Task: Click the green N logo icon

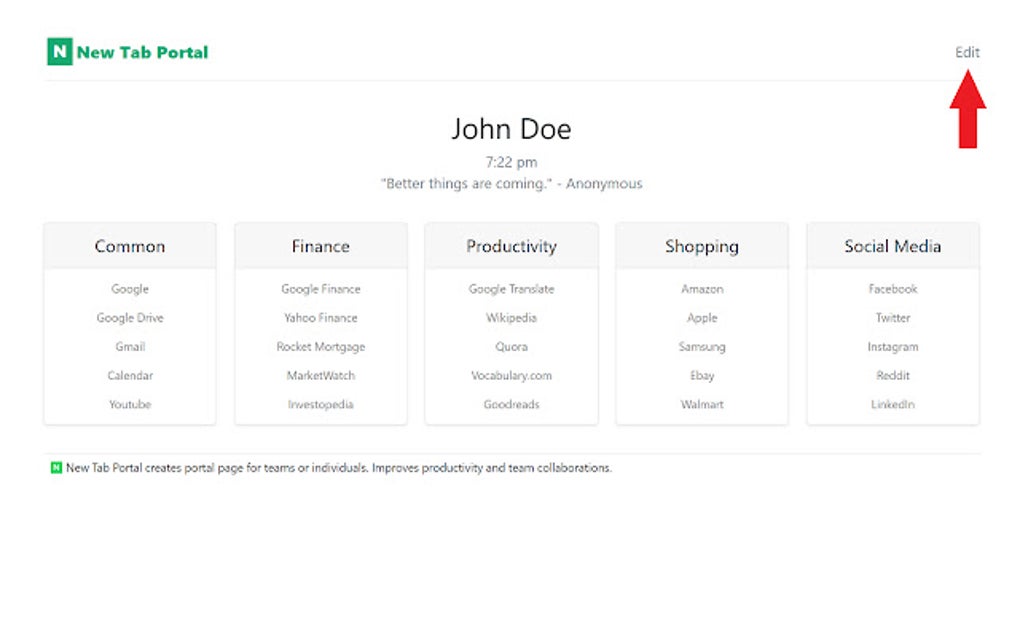Action: pyautogui.click(x=59, y=51)
